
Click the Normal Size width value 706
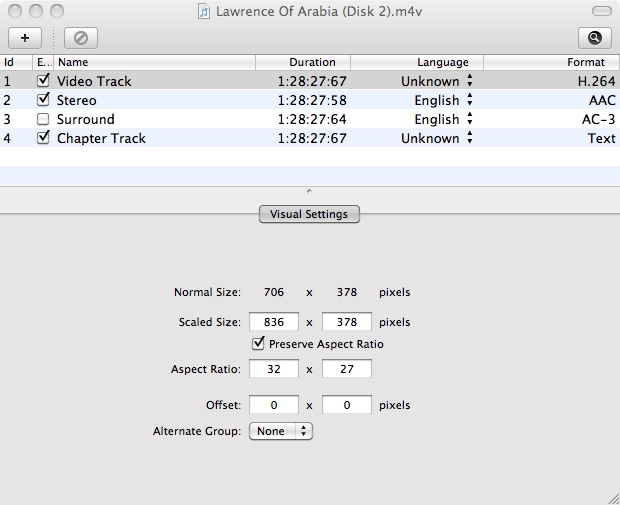pyautogui.click(x=274, y=292)
